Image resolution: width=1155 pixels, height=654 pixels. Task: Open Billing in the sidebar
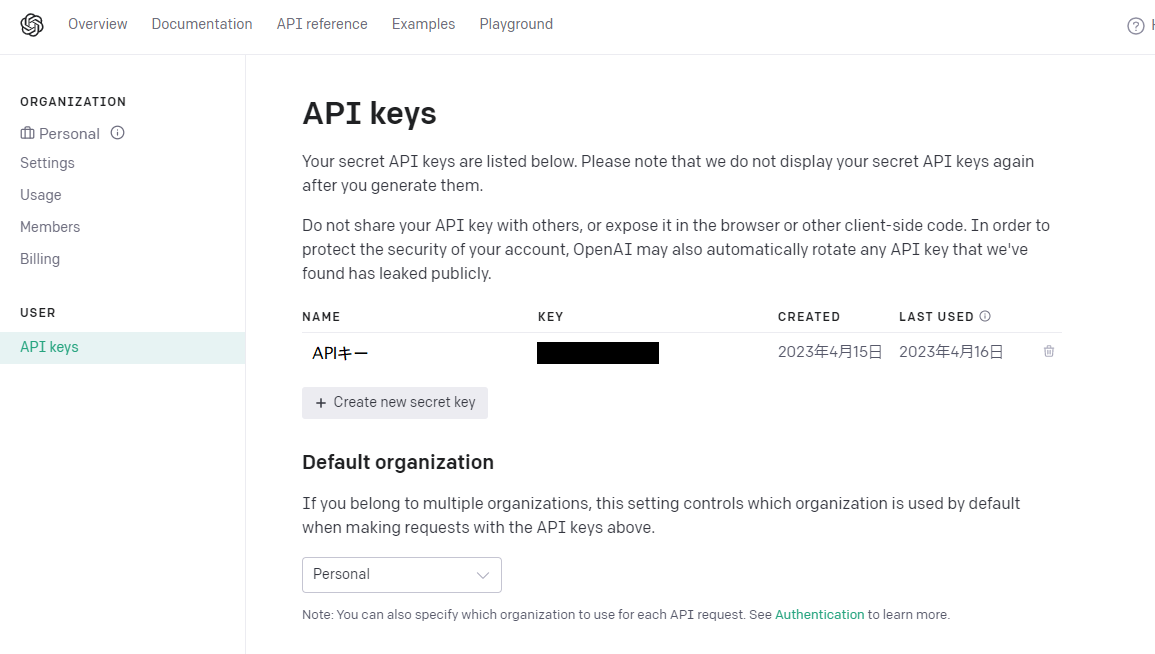click(40, 259)
